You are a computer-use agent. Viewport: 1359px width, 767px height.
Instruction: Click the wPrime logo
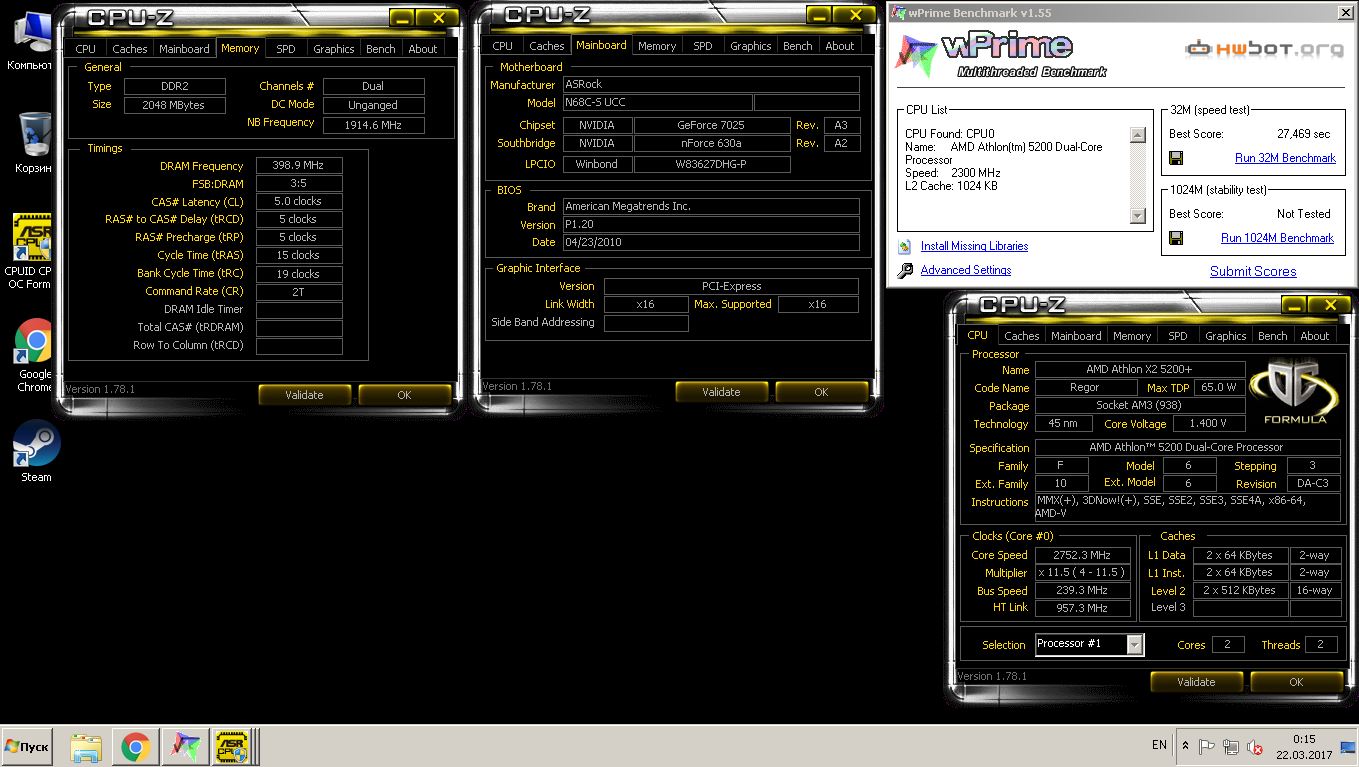[1001, 55]
